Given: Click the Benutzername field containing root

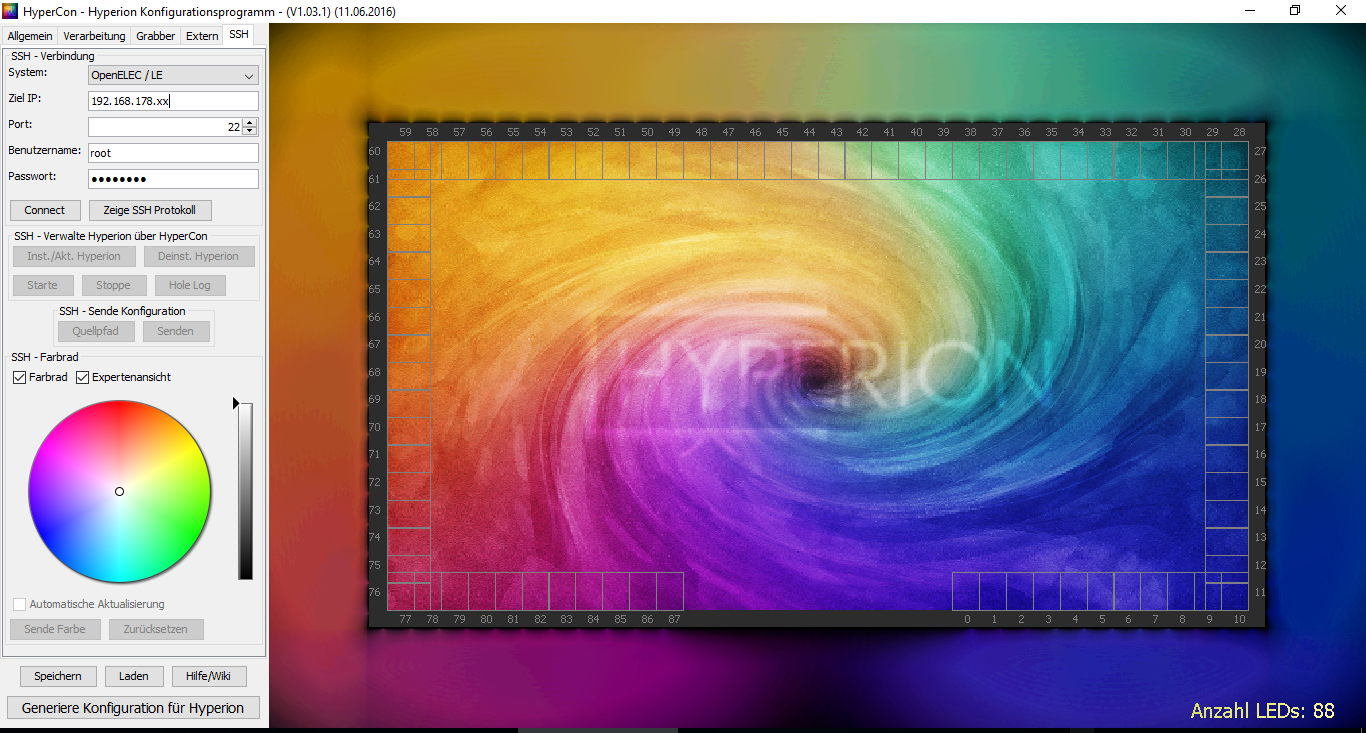Looking at the screenshot, I should click(173, 153).
